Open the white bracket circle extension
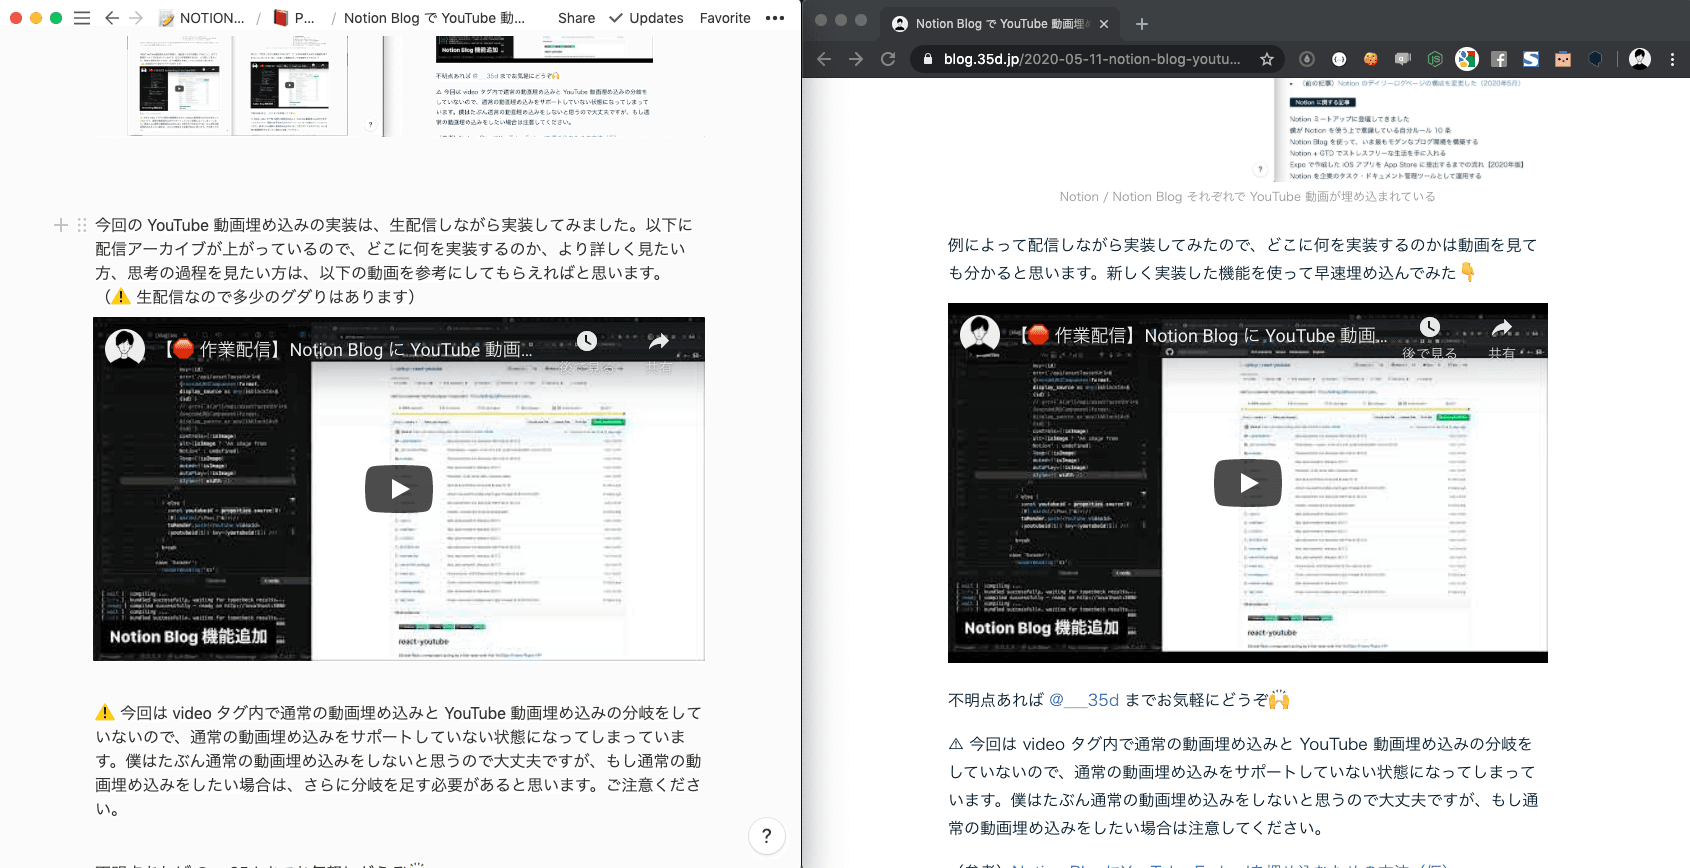This screenshot has height=868, width=1690. point(1339,59)
